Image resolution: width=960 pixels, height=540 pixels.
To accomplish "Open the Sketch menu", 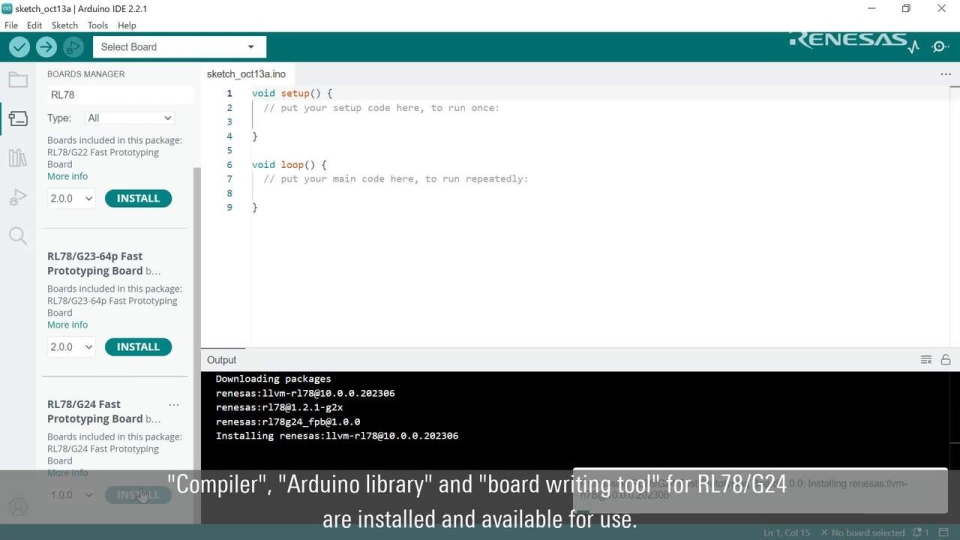I will coord(64,25).
